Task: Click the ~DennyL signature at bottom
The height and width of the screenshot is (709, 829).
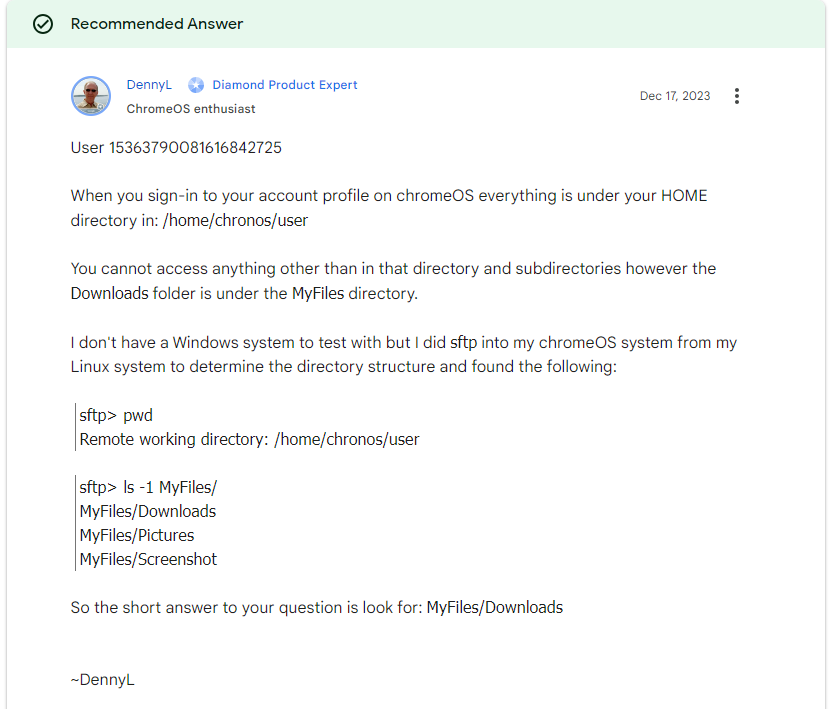Action: point(103,680)
